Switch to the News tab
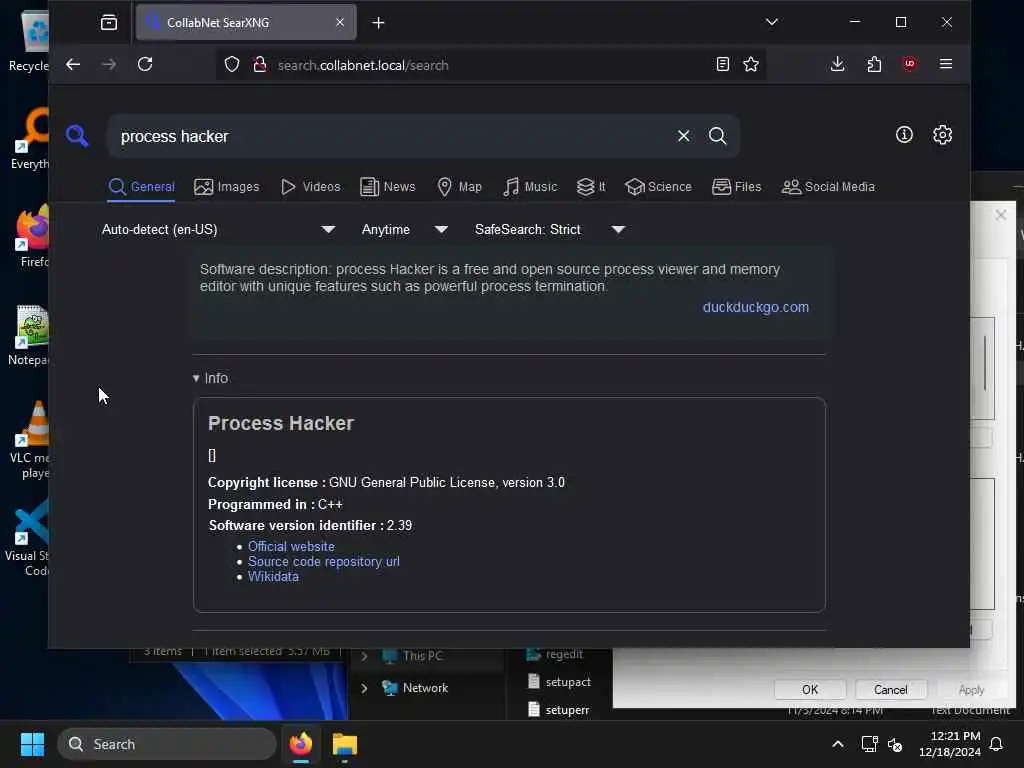Screen dimensions: 1024x768 [x=388, y=187]
